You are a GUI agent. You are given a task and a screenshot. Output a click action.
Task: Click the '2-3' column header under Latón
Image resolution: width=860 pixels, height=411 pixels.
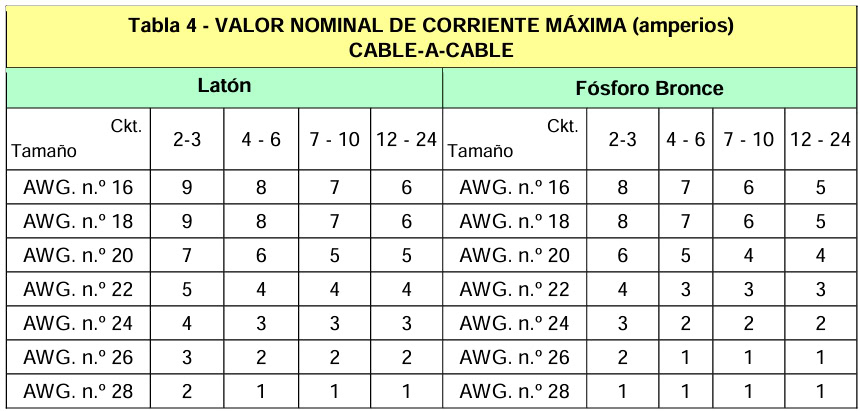(x=187, y=140)
